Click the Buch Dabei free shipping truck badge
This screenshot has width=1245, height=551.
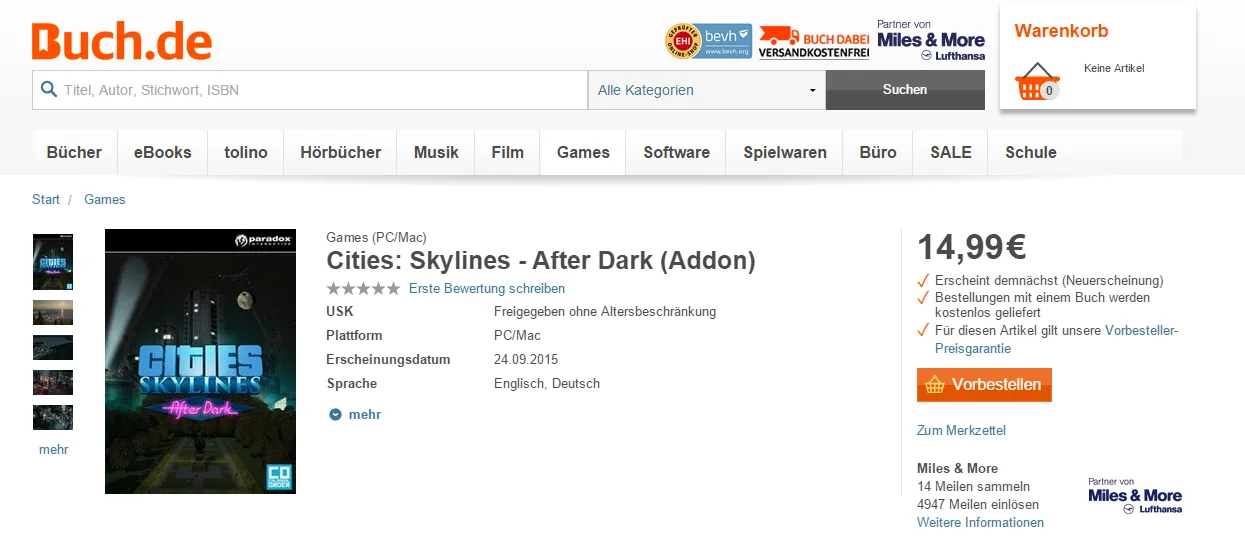click(x=813, y=42)
